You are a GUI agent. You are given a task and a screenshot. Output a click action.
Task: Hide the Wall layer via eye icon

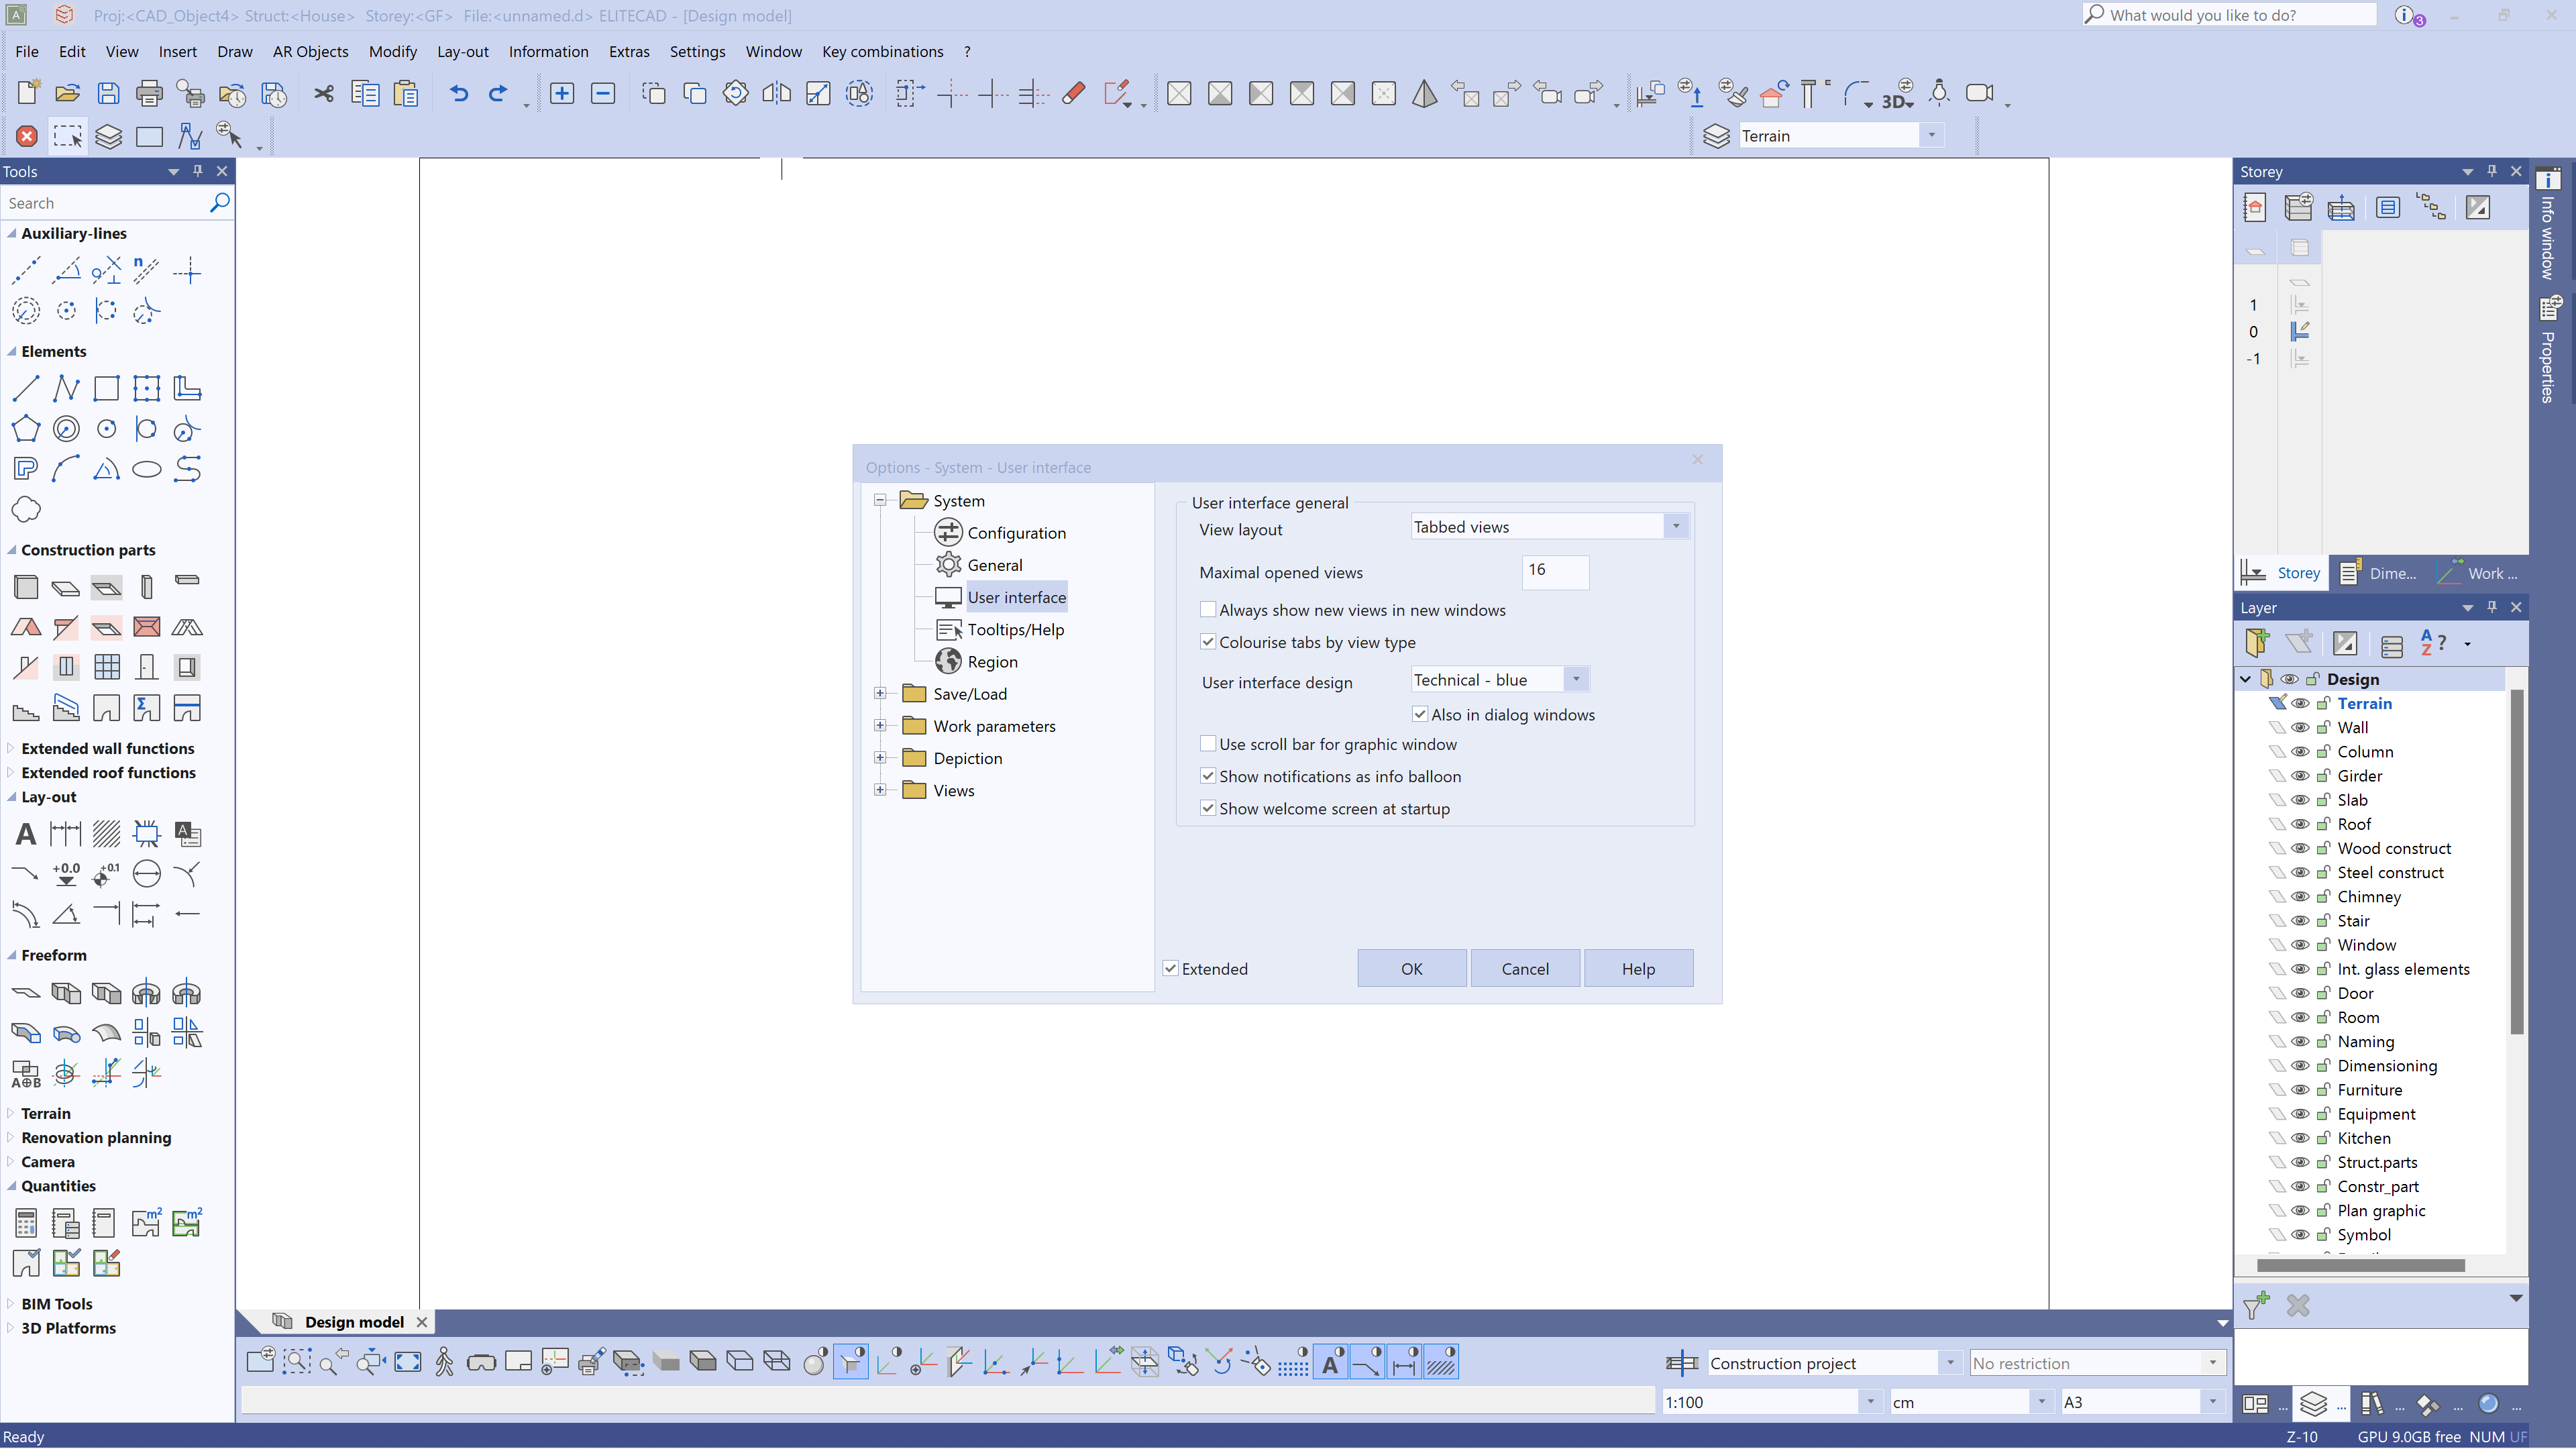tap(2300, 728)
